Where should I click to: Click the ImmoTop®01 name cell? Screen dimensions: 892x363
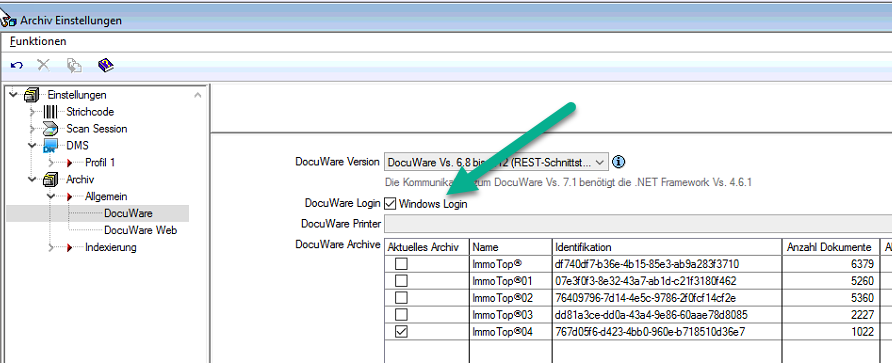click(x=511, y=281)
